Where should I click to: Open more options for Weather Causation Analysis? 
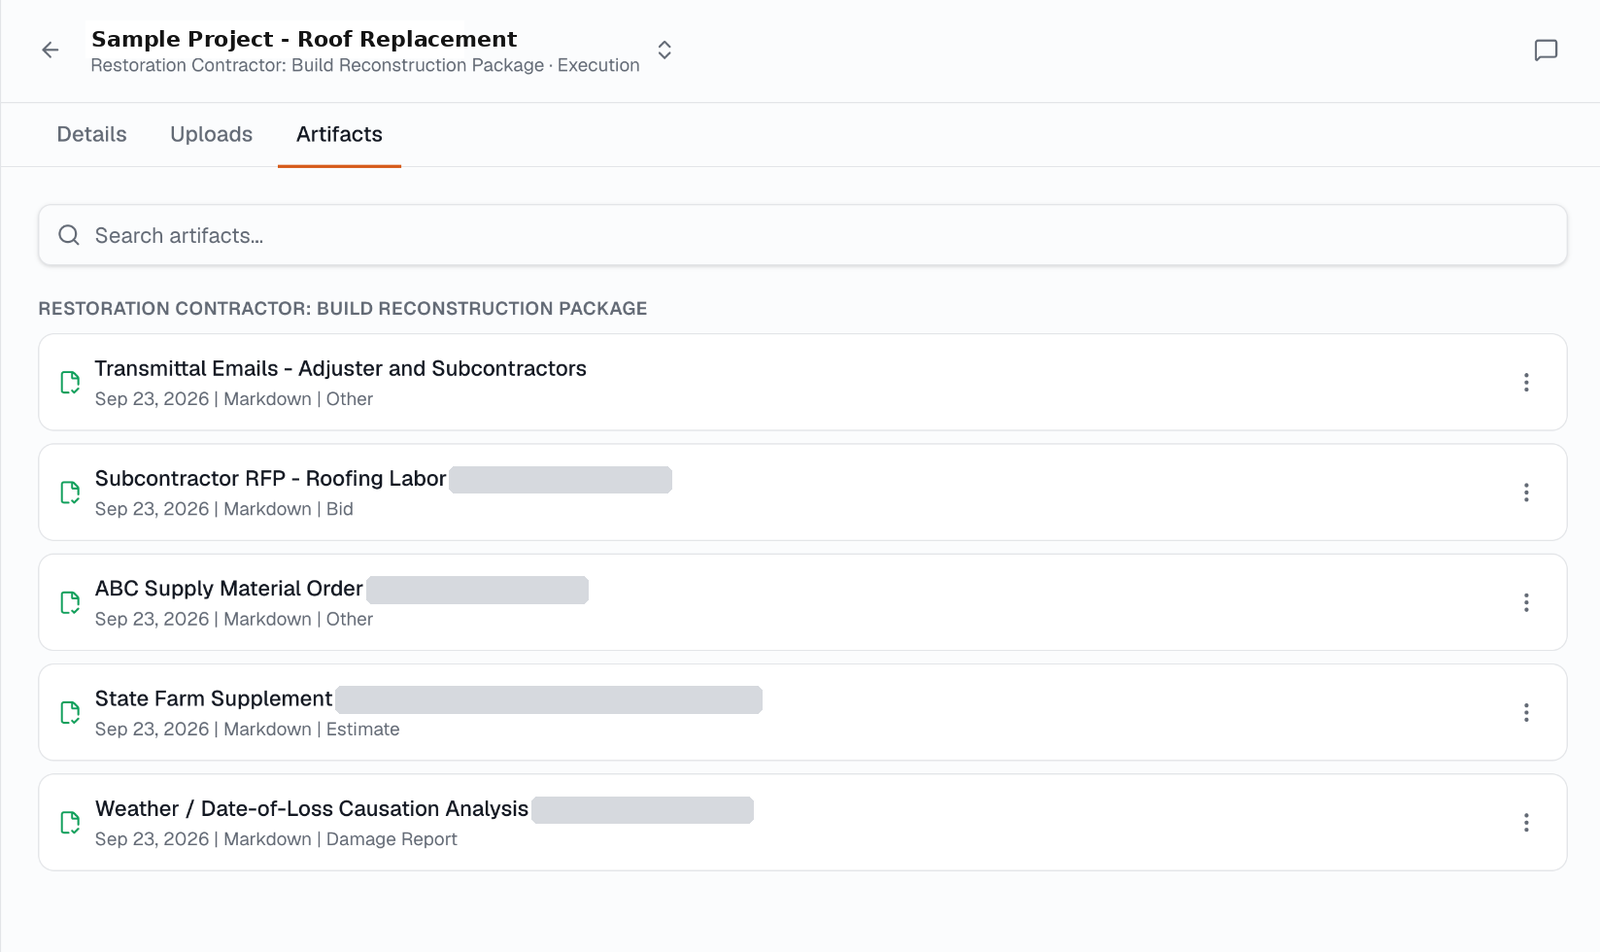coord(1526,822)
